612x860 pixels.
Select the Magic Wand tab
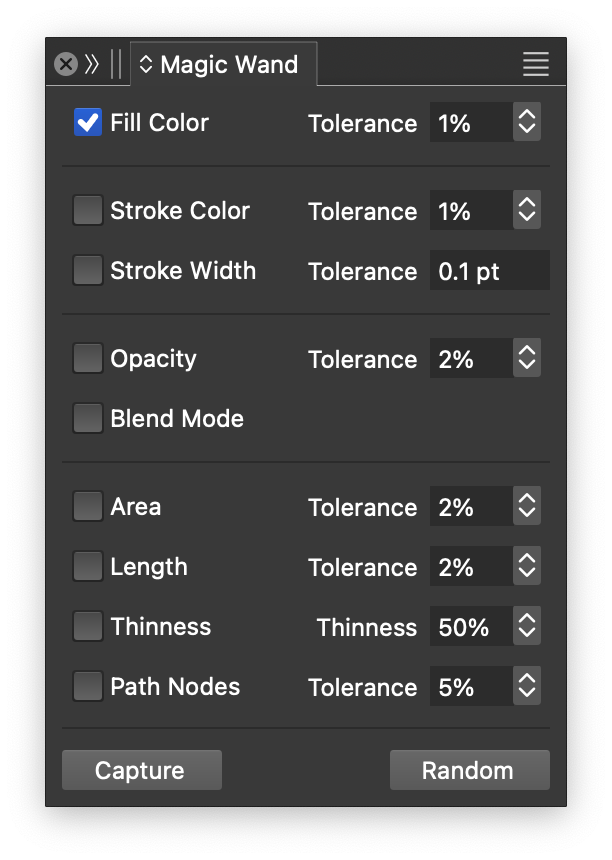(224, 65)
